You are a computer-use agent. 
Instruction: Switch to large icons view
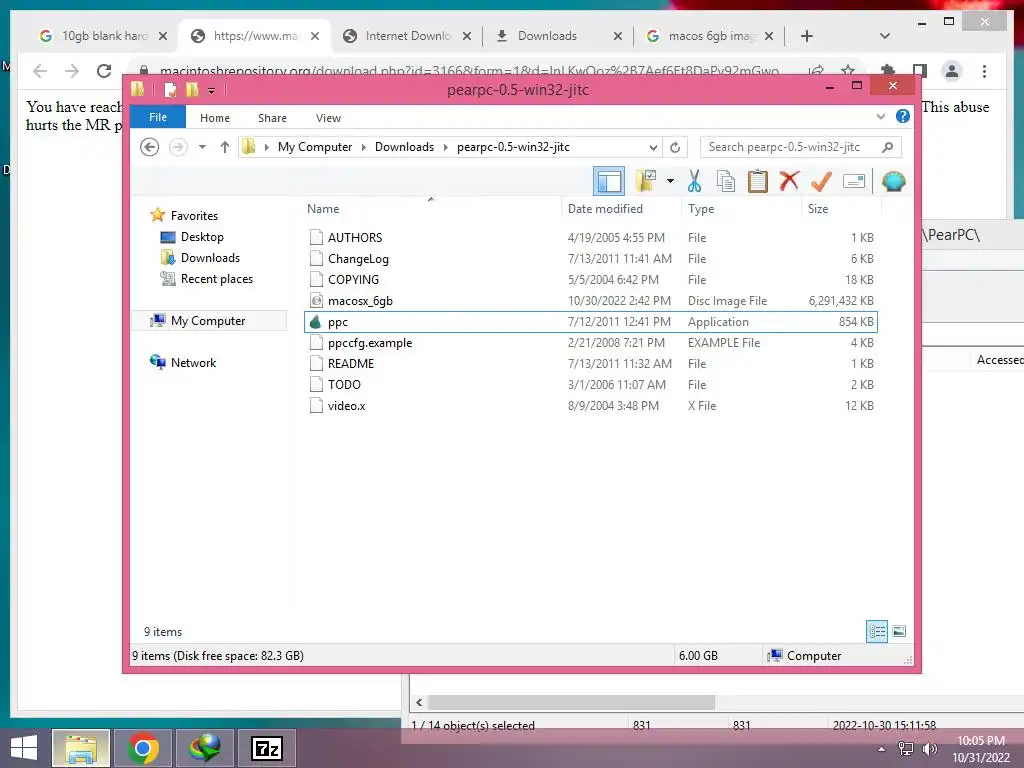point(899,631)
